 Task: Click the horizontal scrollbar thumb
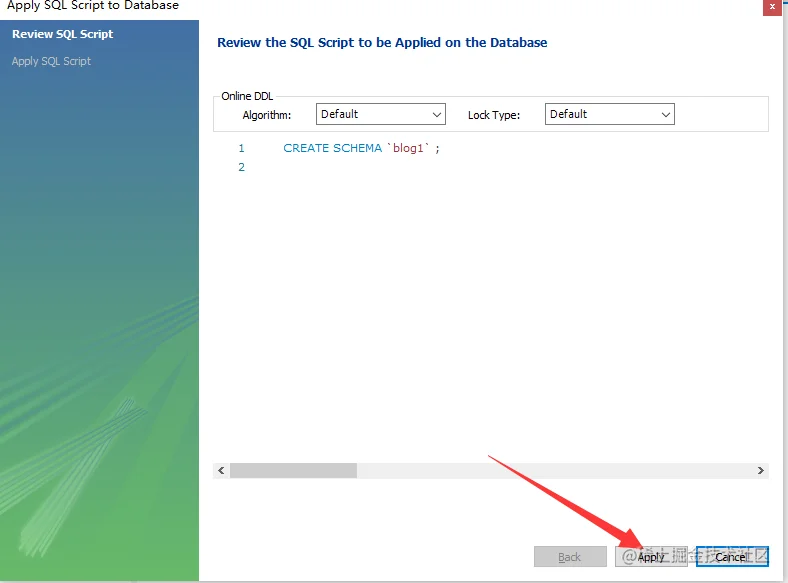(x=293, y=470)
